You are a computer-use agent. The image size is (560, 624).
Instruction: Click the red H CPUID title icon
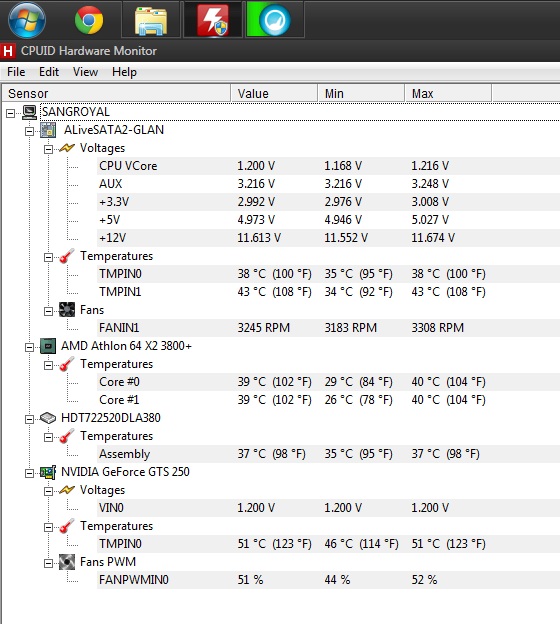pos(8,51)
